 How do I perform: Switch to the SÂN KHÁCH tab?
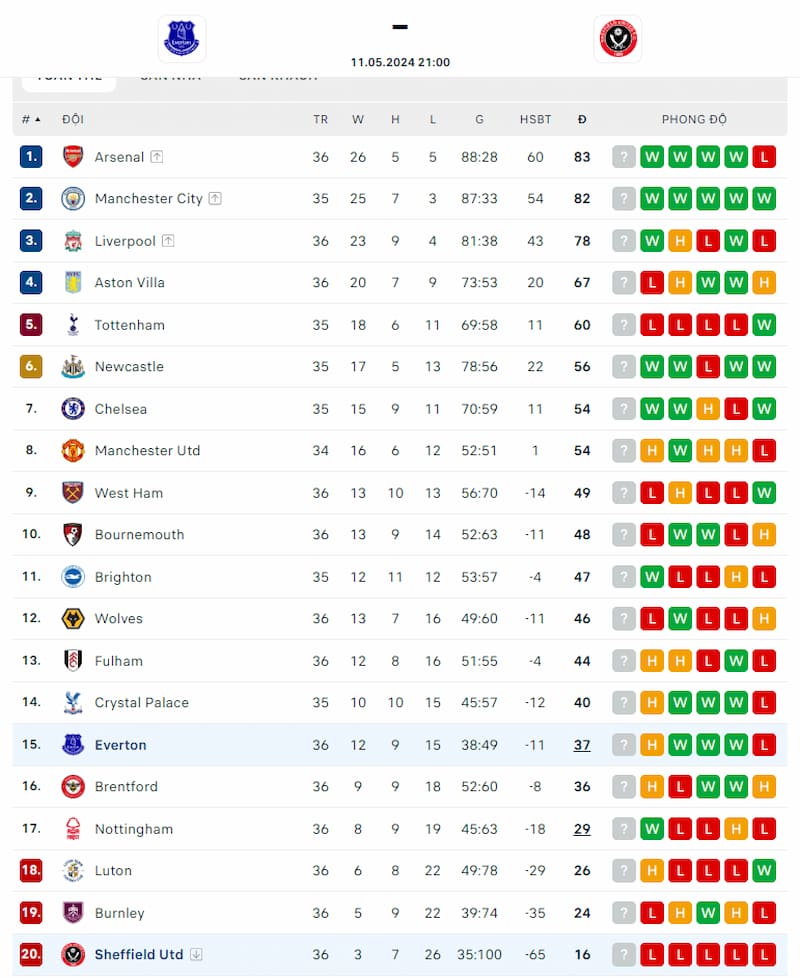click(x=277, y=74)
